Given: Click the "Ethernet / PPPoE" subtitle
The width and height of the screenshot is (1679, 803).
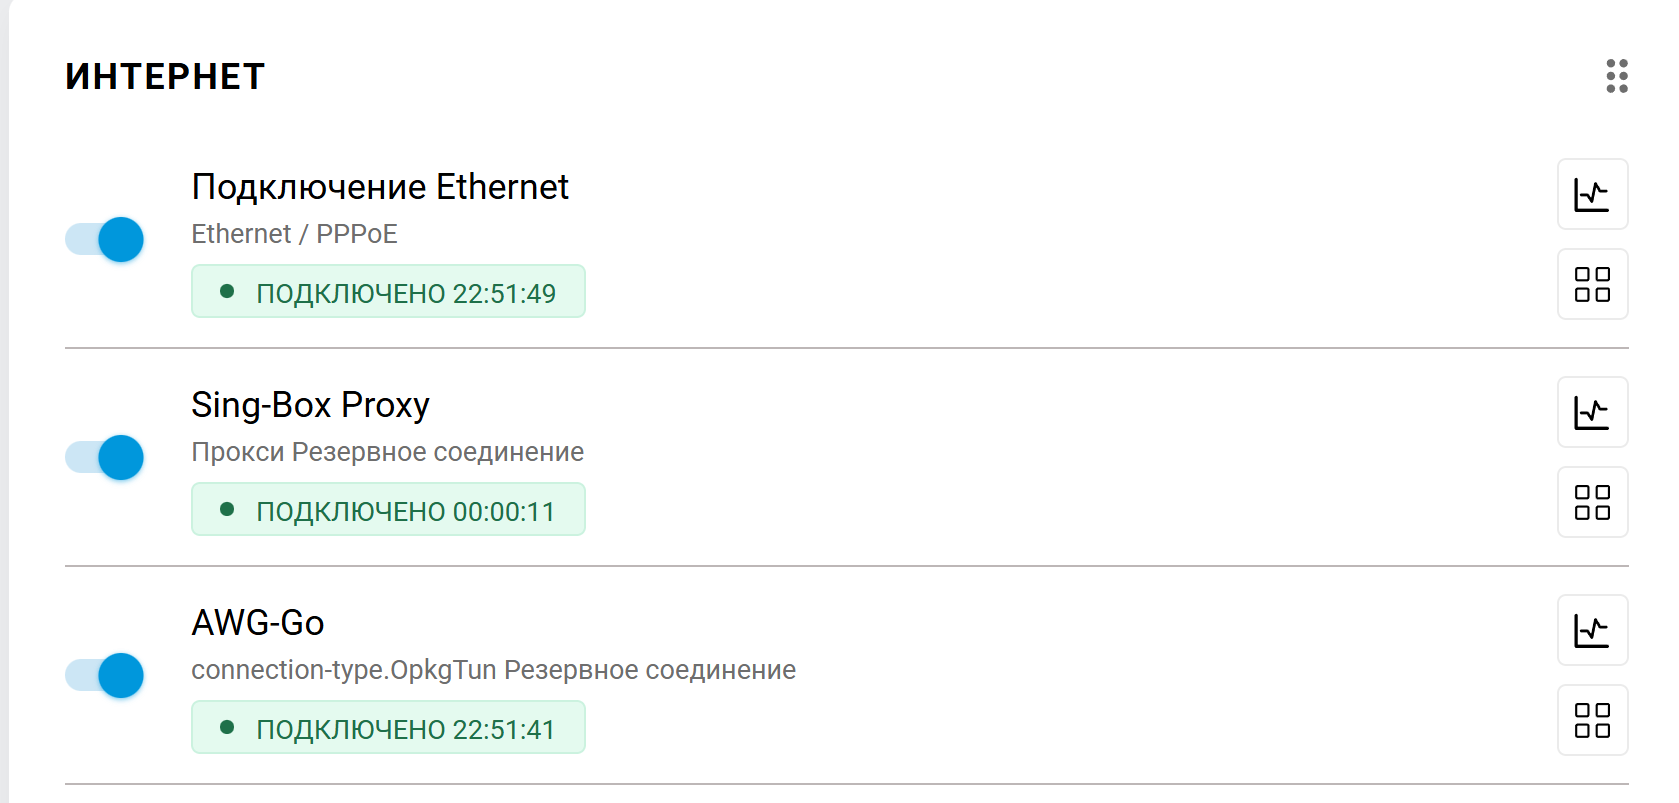Looking at the screenshot, I should [294, 234].
